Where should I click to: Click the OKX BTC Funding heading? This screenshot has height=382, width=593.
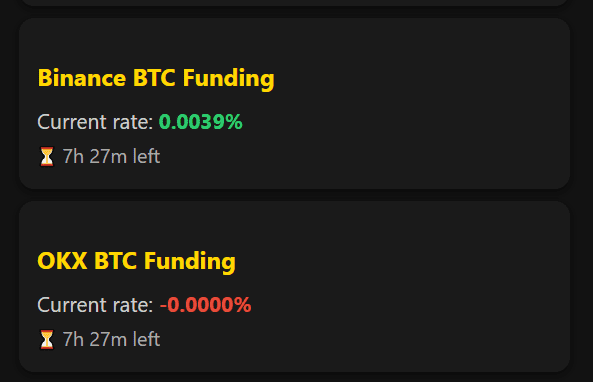coord(137,261)
